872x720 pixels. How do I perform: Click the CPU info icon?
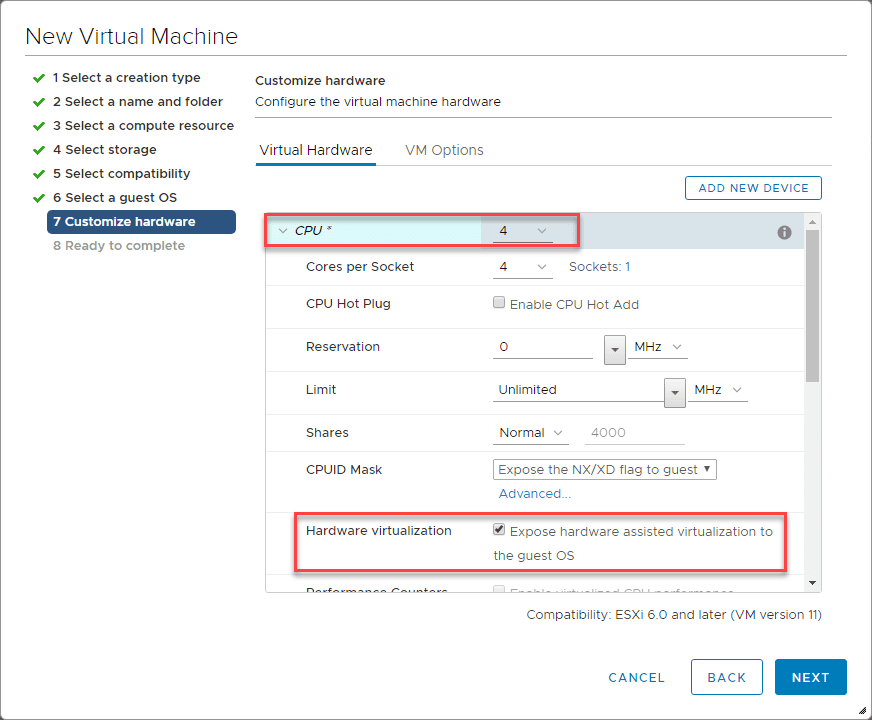pos(784,232)
